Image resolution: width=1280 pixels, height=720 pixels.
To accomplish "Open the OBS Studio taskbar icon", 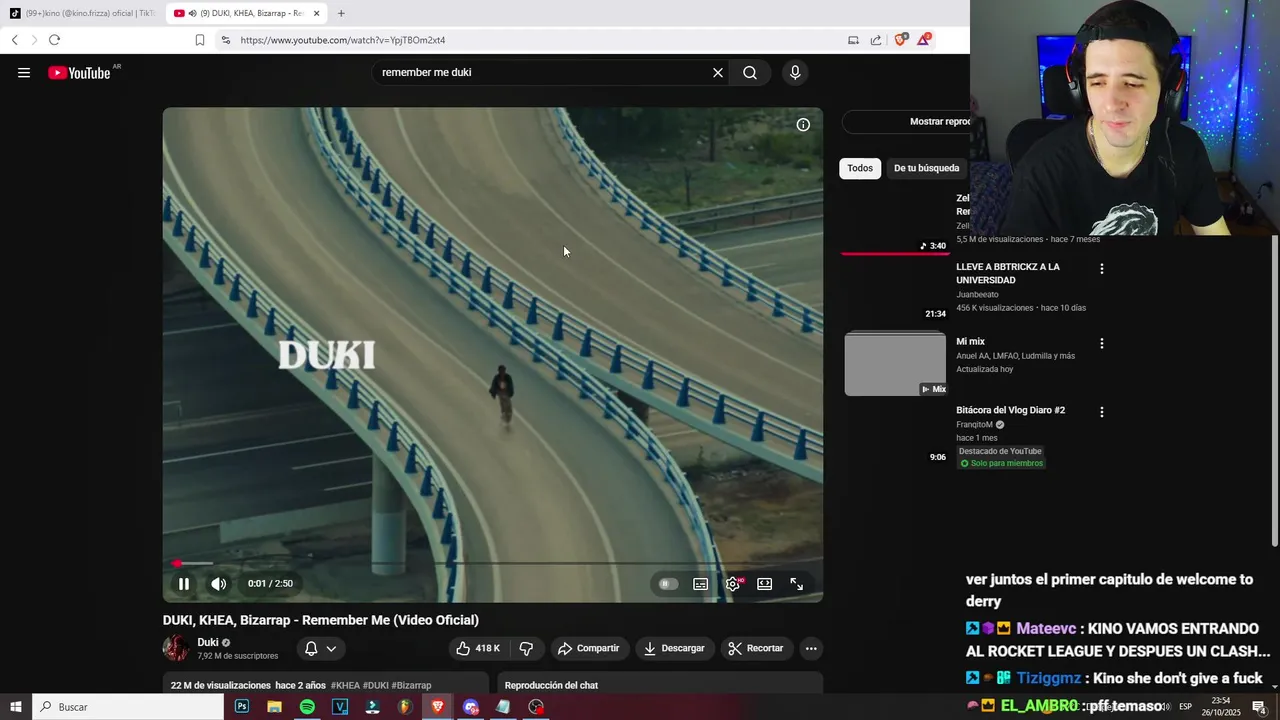I will [536, 707].
